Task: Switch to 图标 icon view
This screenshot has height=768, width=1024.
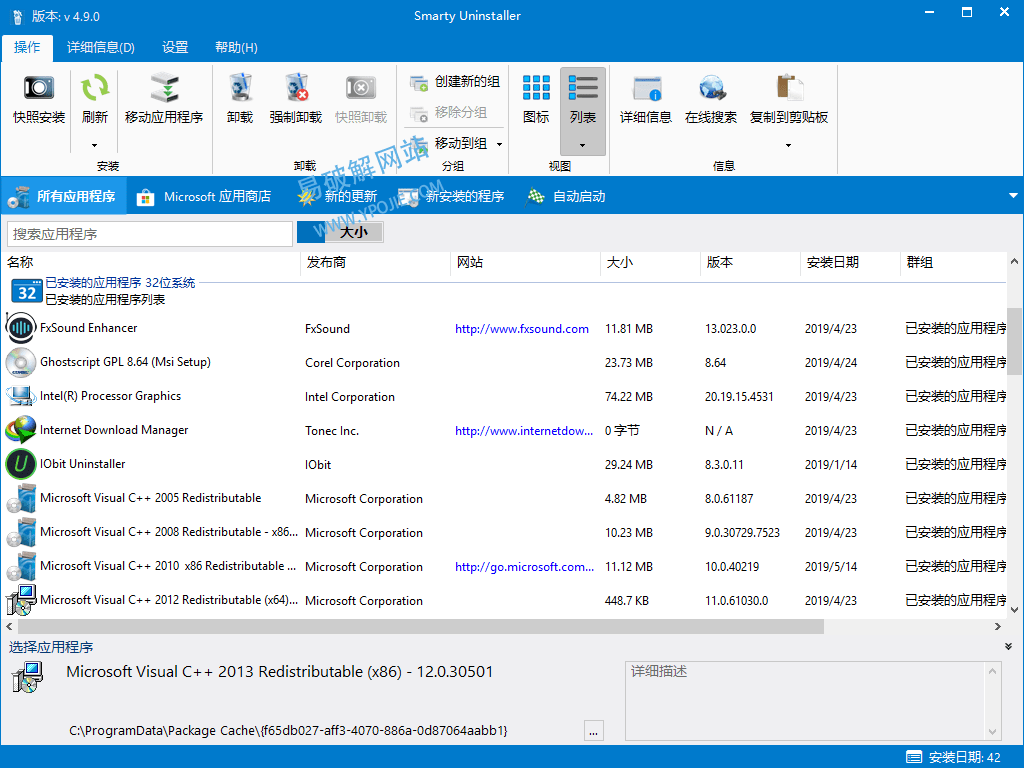Action: tap(536, 100)
